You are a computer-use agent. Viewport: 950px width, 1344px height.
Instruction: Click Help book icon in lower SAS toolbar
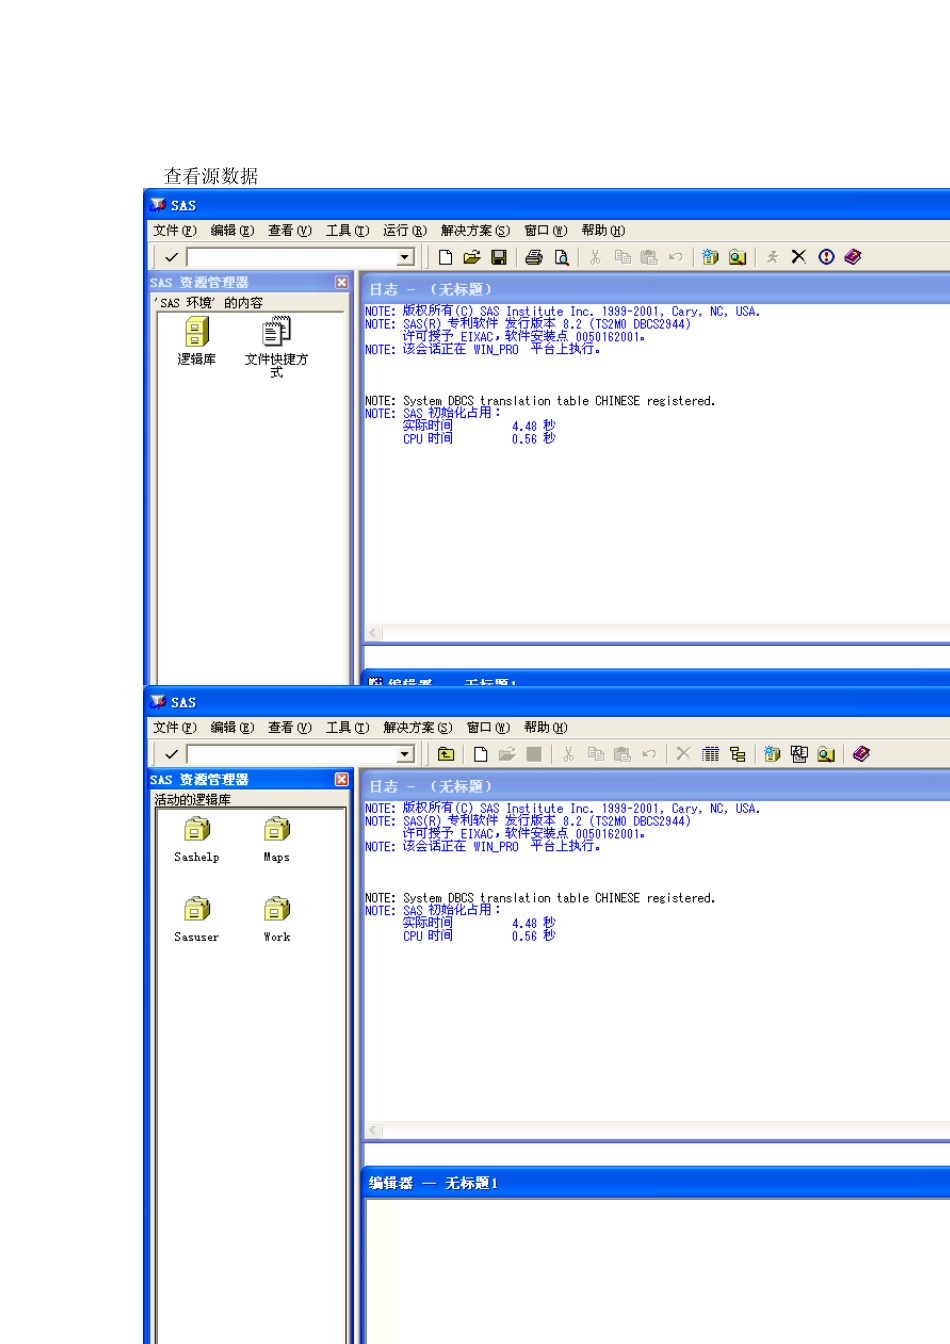tap(861, 754)
